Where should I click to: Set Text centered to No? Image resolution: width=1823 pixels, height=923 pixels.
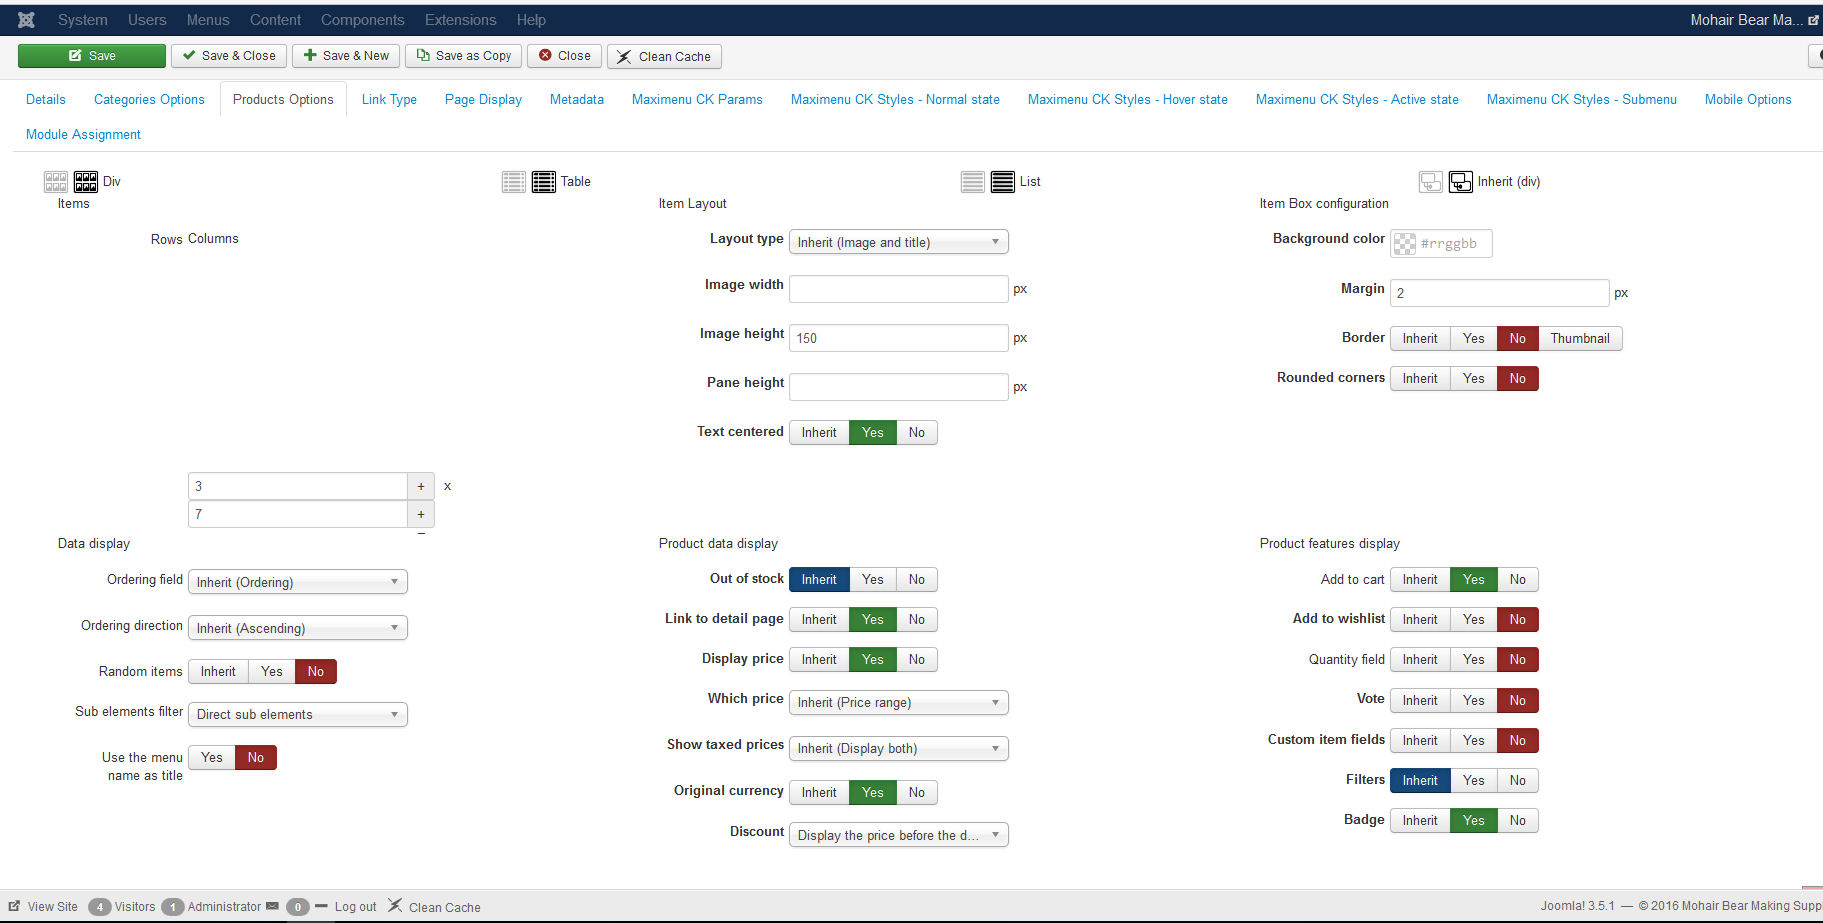(x=917, y=432)
